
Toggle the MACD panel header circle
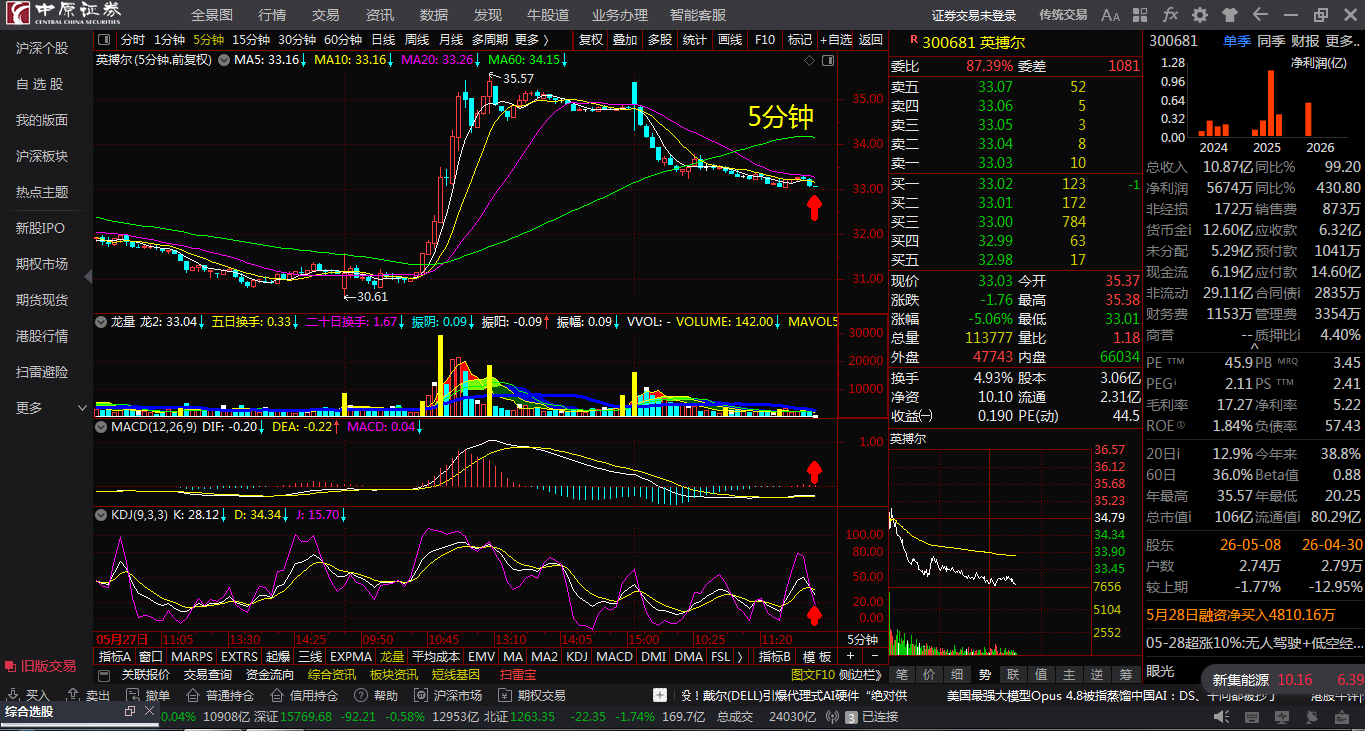(101, 427)
